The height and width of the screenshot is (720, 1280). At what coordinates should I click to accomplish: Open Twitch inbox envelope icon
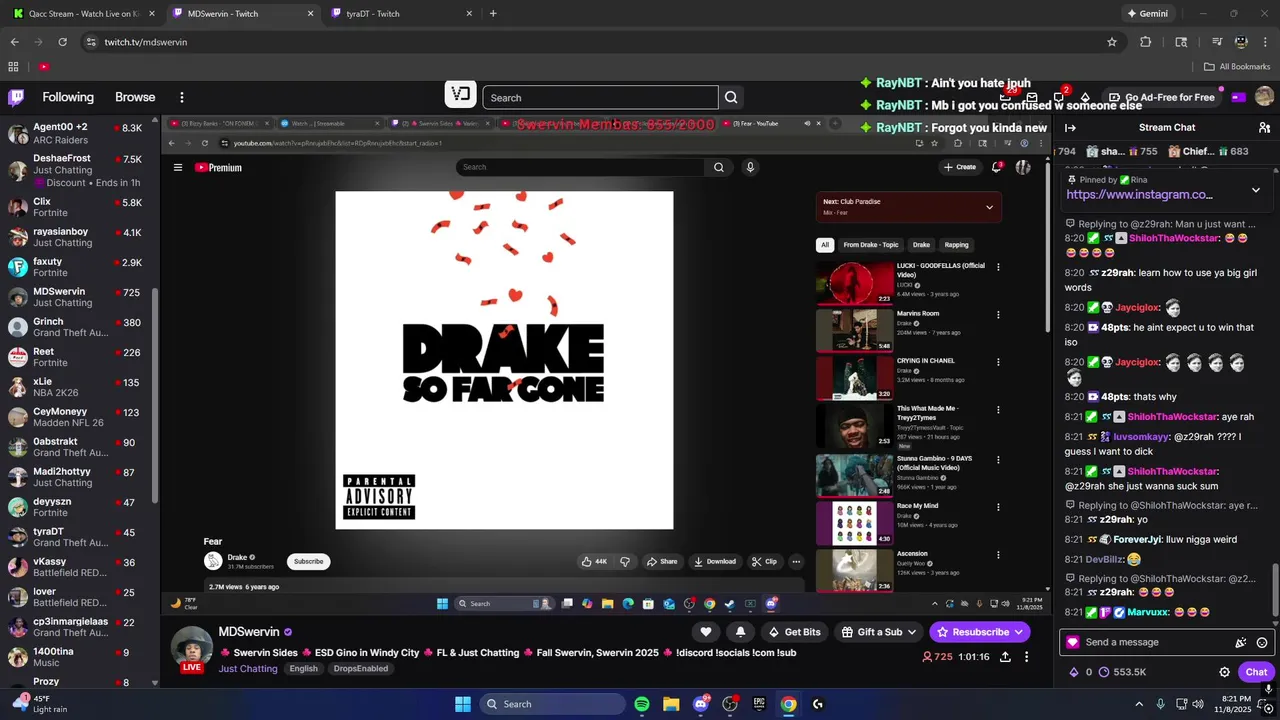tap(1032, 97)
